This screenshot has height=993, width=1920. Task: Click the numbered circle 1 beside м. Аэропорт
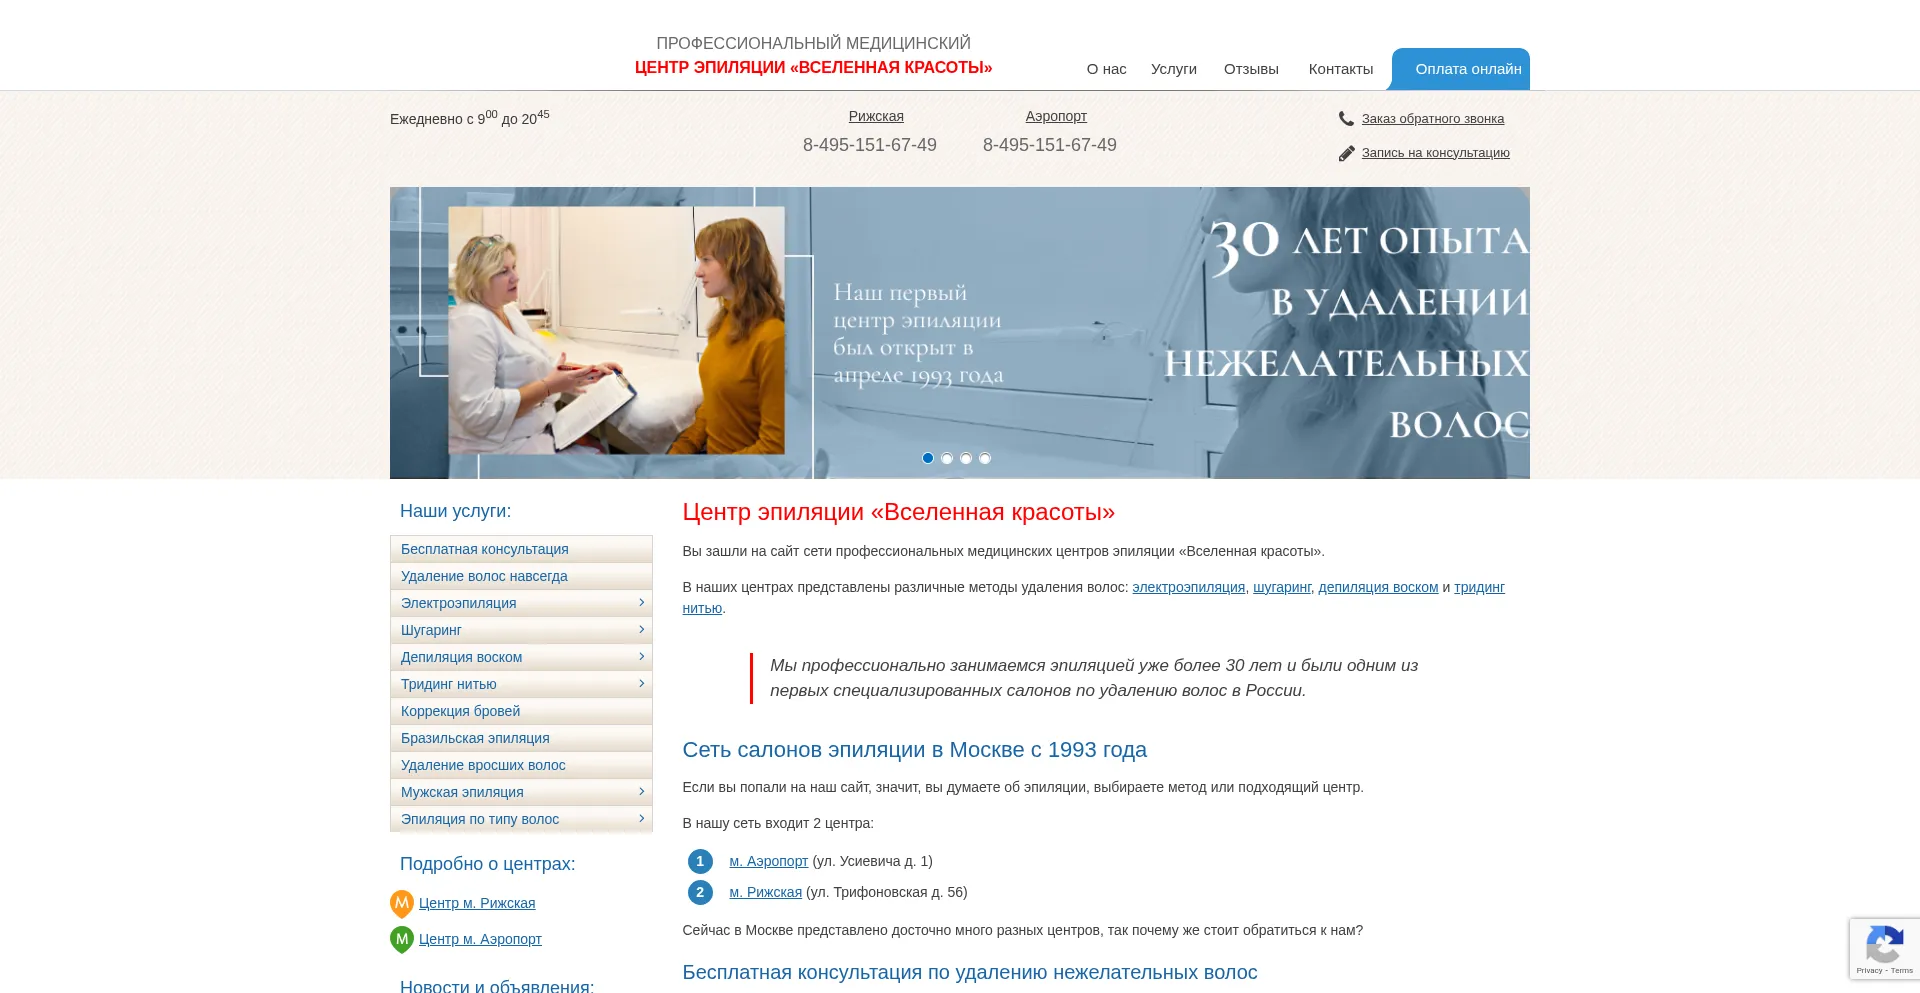tap(700, 861)
